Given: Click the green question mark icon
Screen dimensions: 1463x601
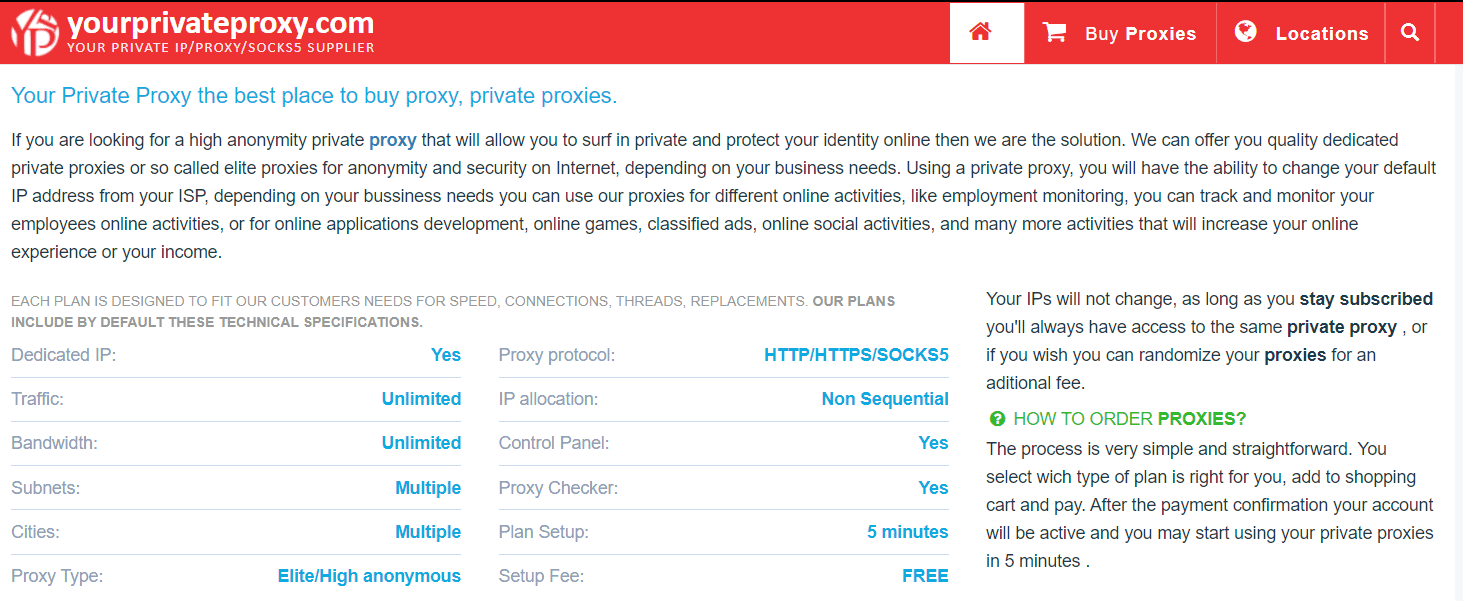Looking at the screenshot, I should (x=996, y=419).
